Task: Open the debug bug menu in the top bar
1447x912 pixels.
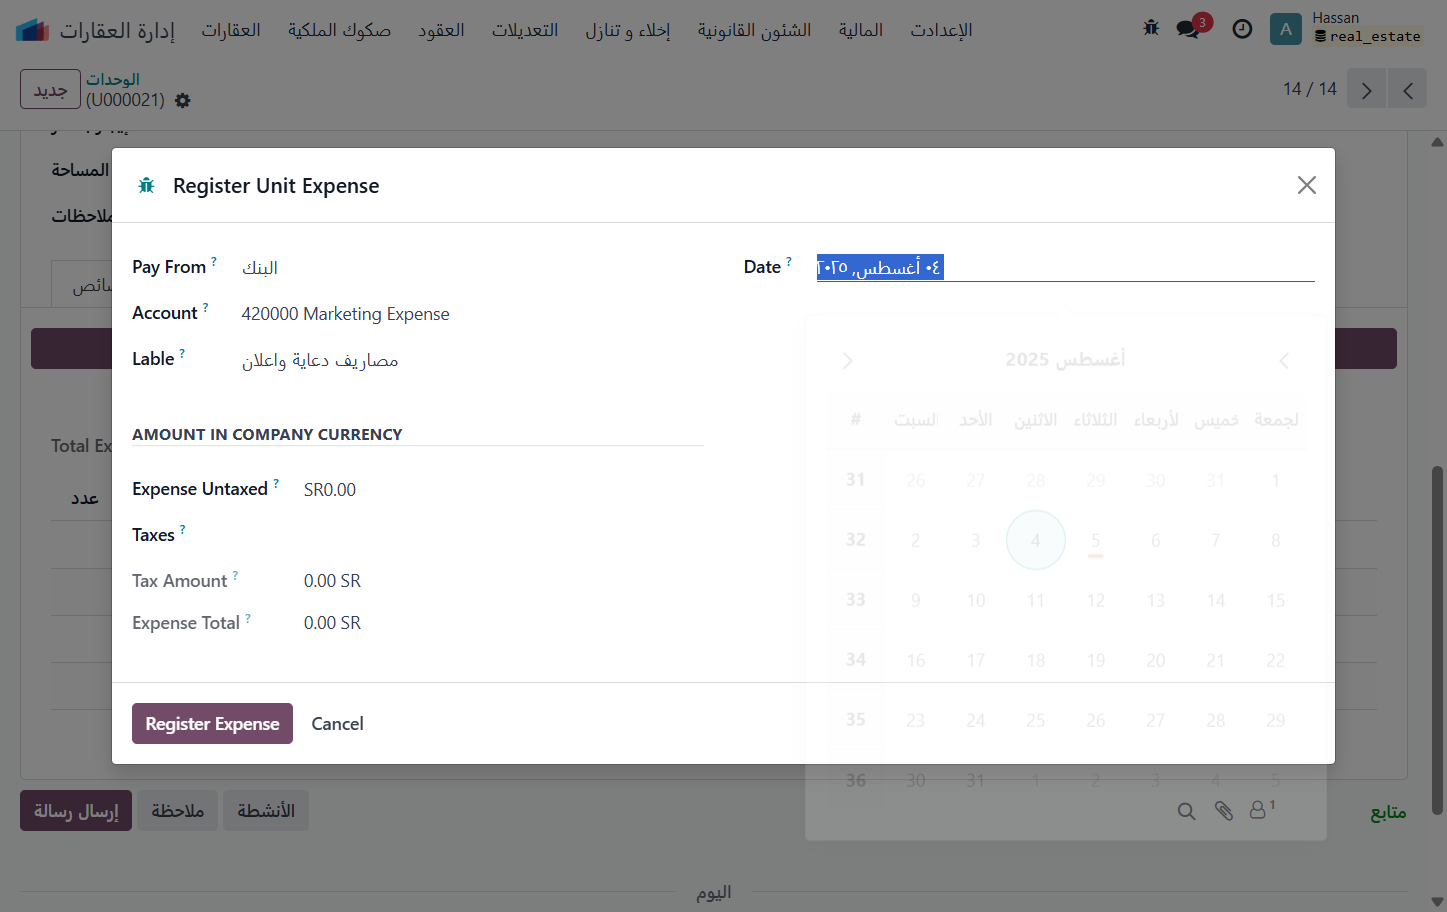Action: (x=1151, y=29)
